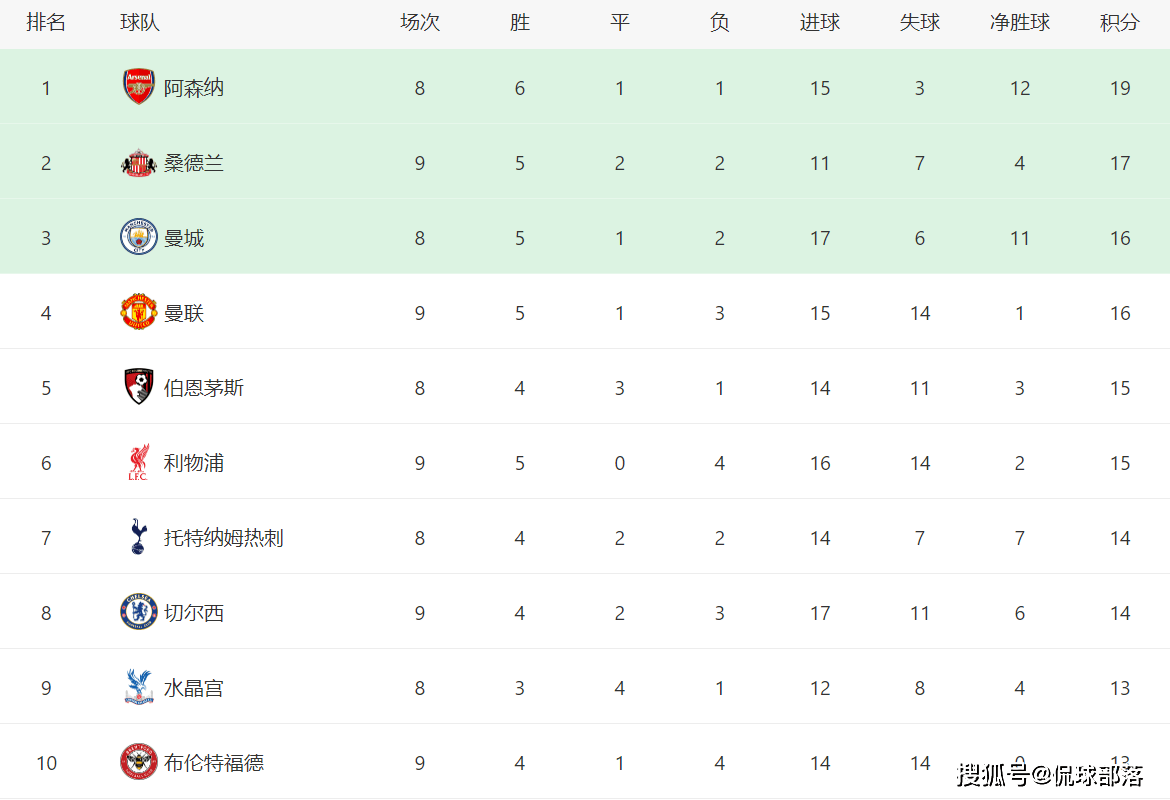The image size is (1170, 800).
Task: Open the Brentford club badge icon
Action: pos(139,763)
